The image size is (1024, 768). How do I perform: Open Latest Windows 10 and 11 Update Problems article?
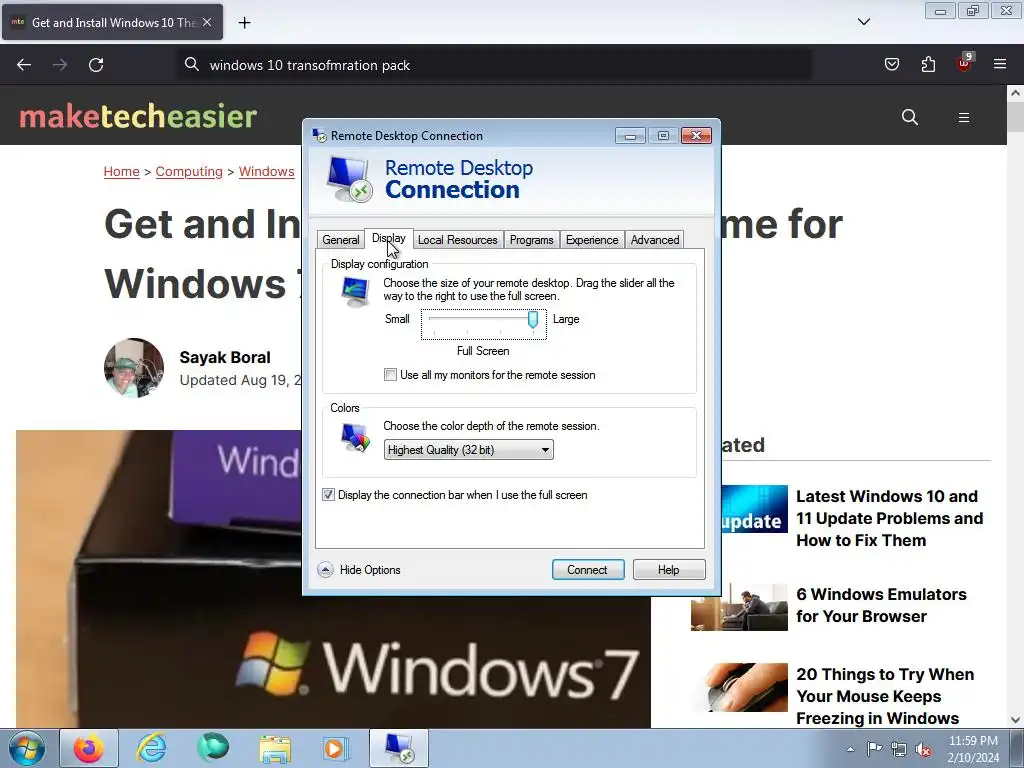click(x=889, y=518)
